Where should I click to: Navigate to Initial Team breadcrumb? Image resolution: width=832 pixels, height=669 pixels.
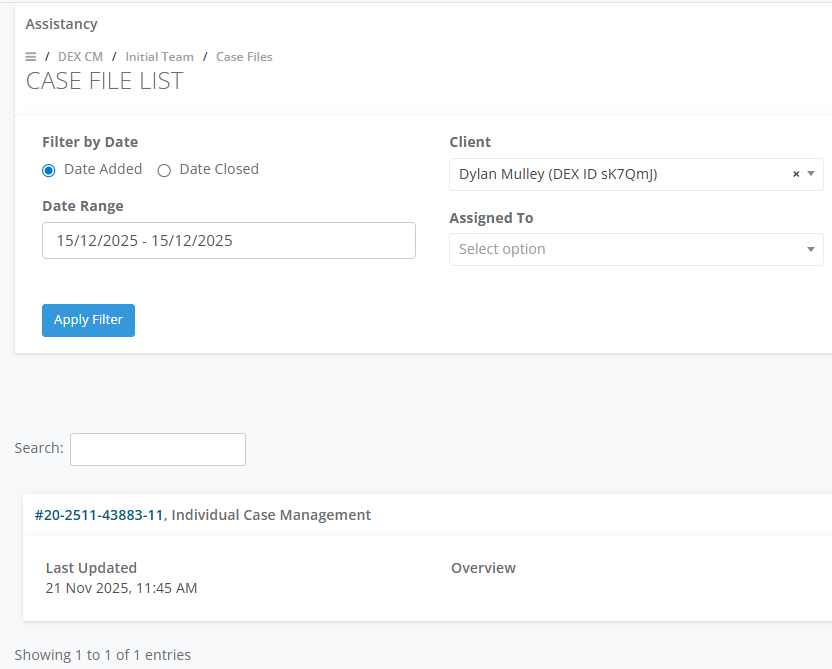[x=159, y=57]
